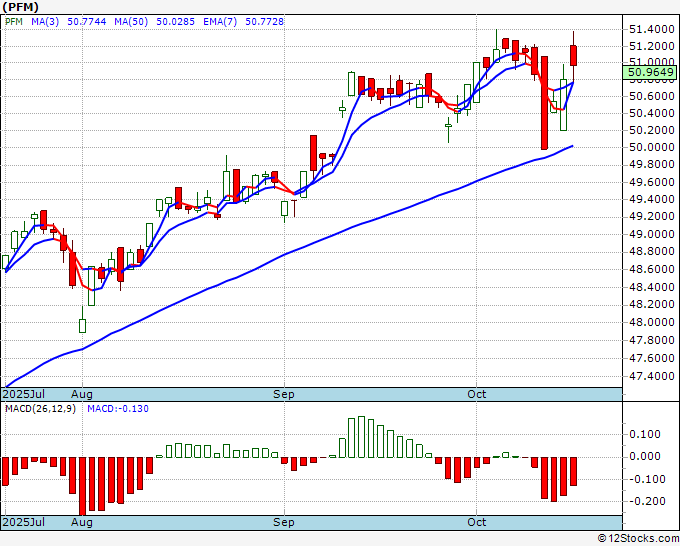Click Oct on the MACD time axis
Viewport: 680px width, 546px height.
pos(477,522)
